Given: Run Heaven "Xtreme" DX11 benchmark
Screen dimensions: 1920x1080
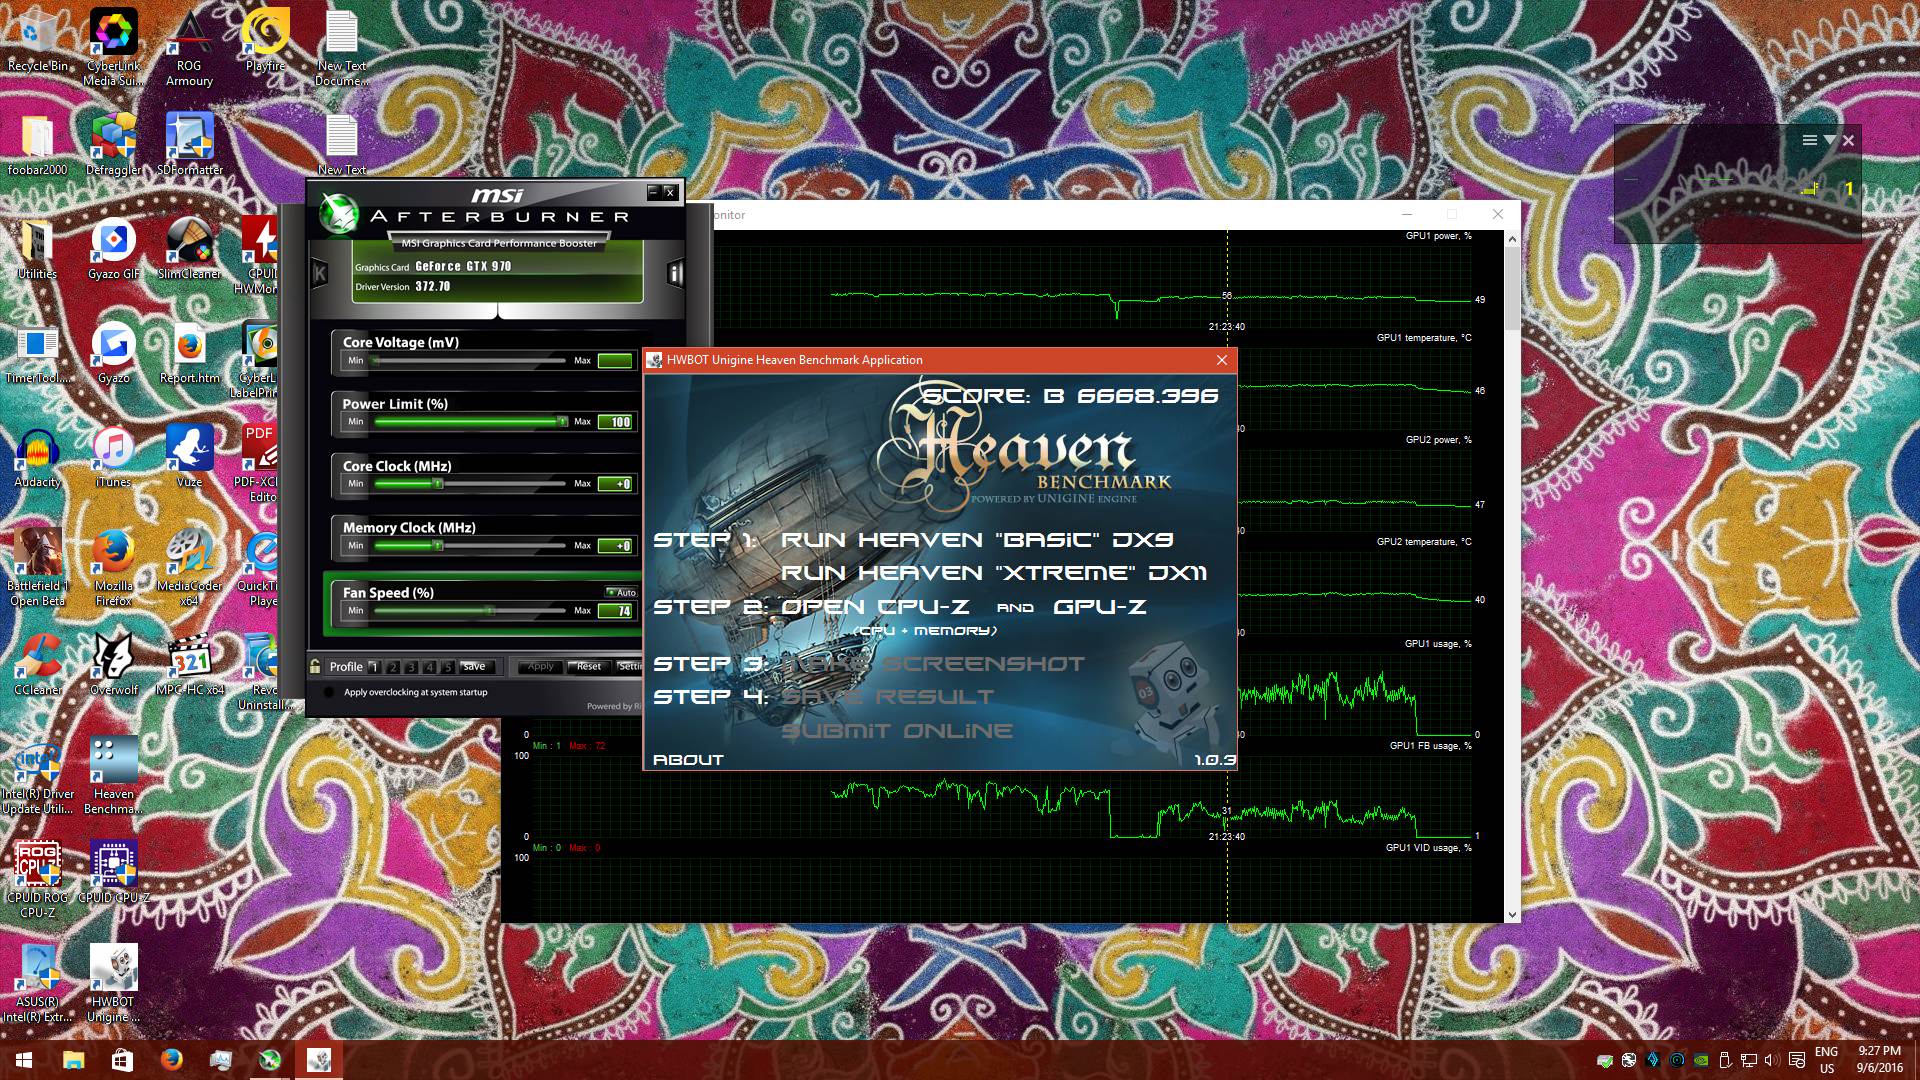Looking at the screenshot, I should tap(994, 573).
